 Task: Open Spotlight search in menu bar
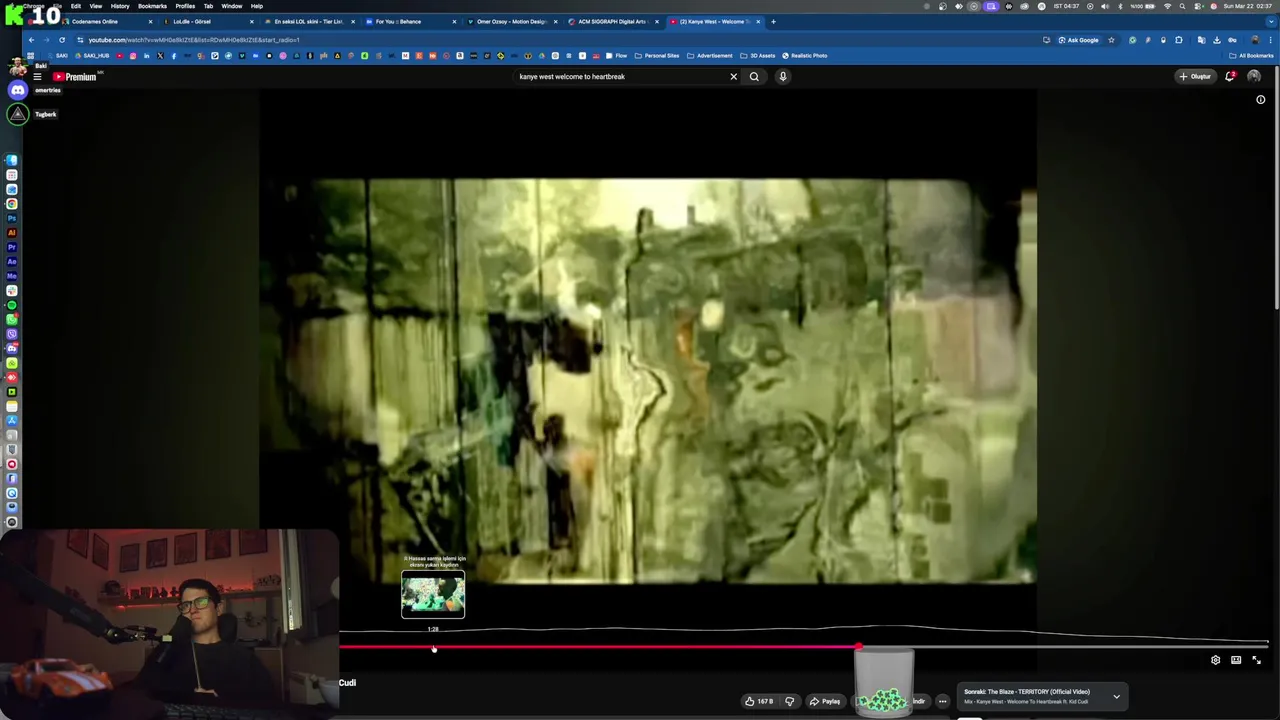[x=1183, y=6]
